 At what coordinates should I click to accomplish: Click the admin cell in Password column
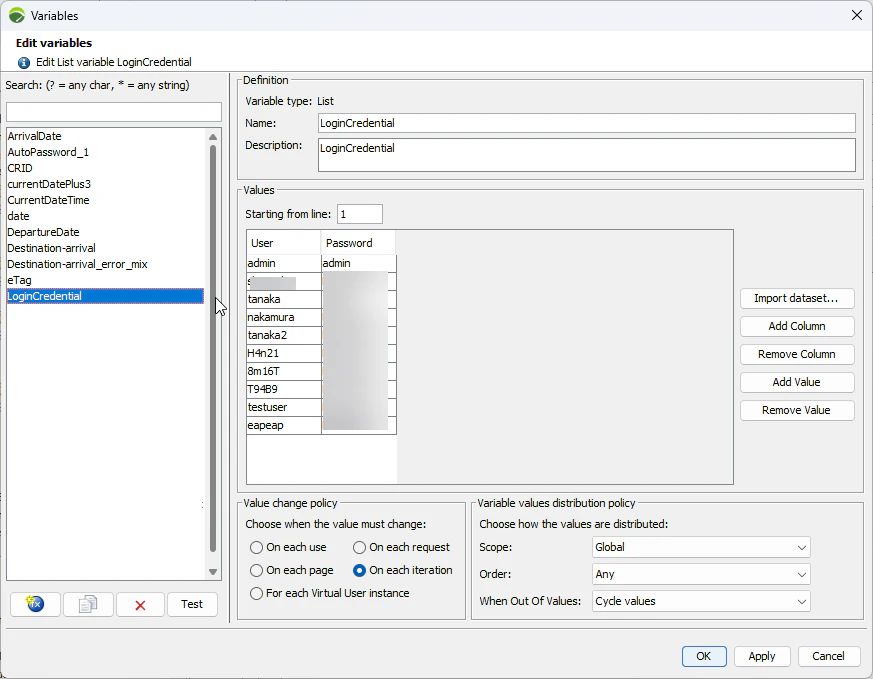359,263
